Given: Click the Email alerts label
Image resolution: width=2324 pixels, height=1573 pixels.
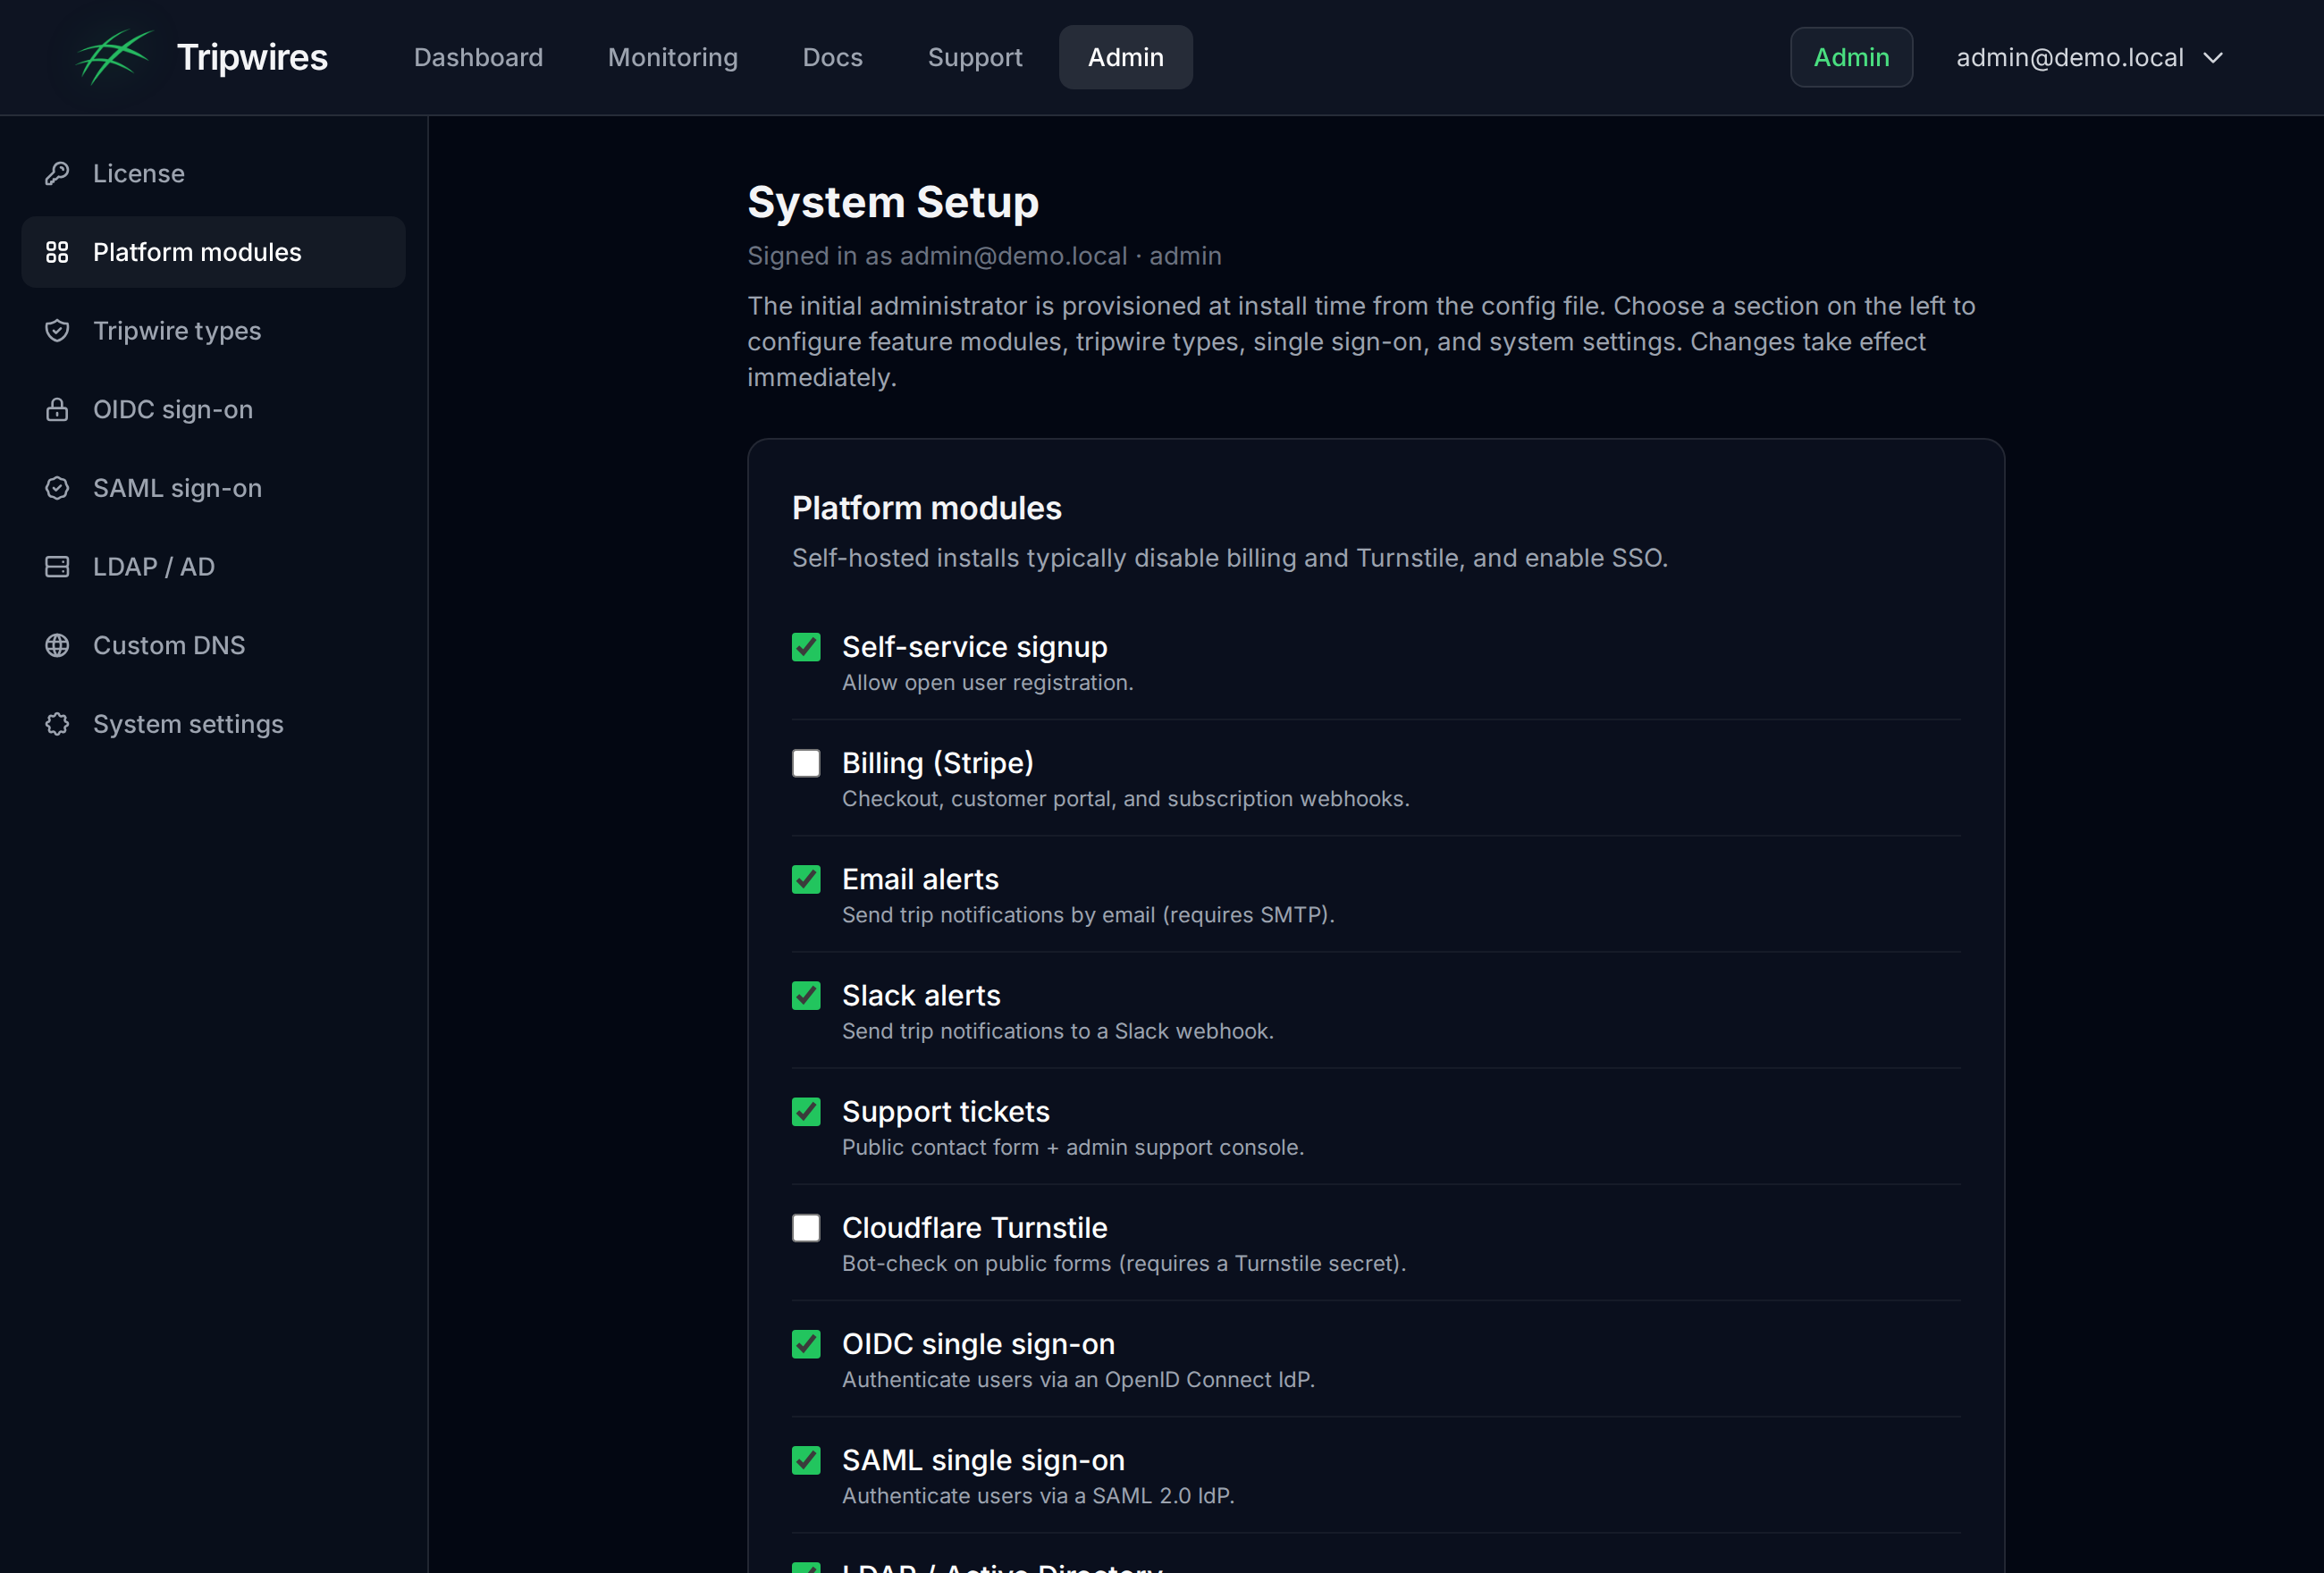Looking at the screenshot, I should pos(920,879).
